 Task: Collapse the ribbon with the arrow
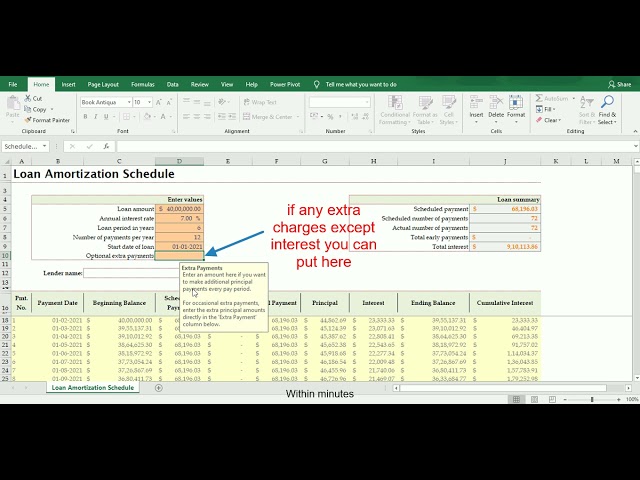(635, 131)
